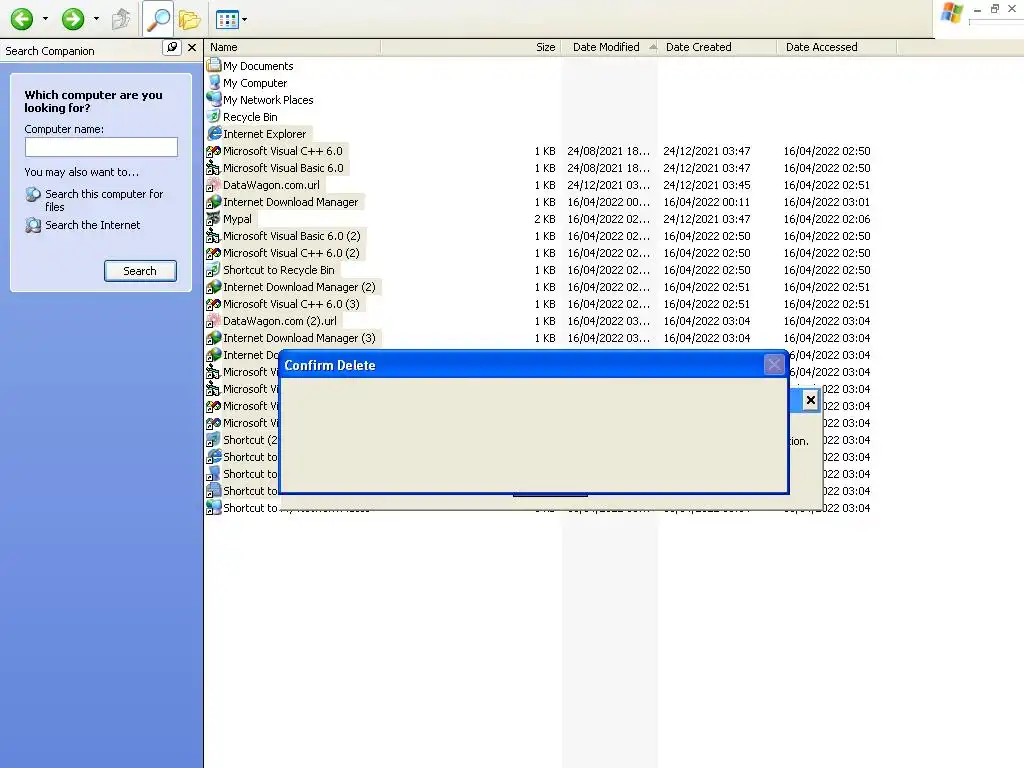Open the Forward history dropdown arrow

(x=96, y=19)
